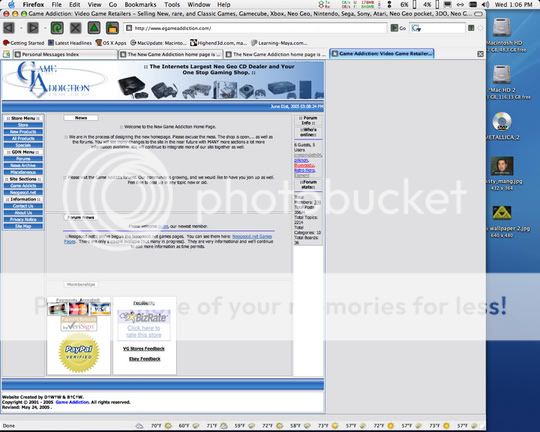540x432 pixels.
Task: Open the forward button history dropdown arrow
Action: tap(44, 28)
